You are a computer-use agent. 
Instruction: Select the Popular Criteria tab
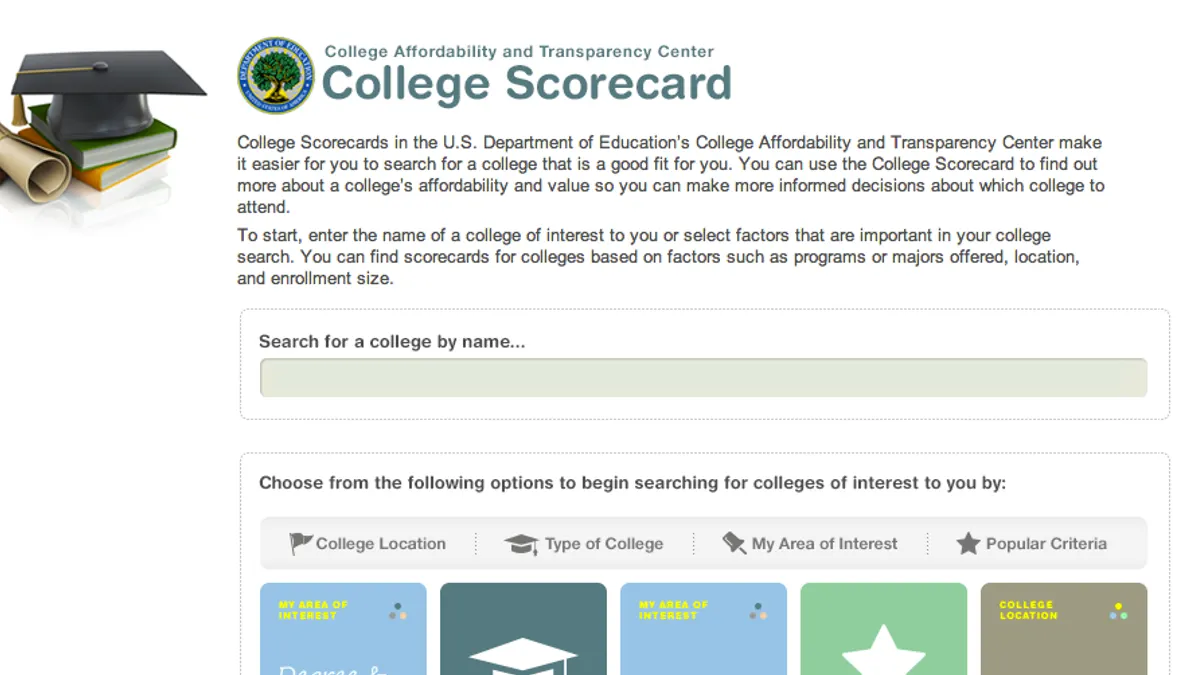1031,544
